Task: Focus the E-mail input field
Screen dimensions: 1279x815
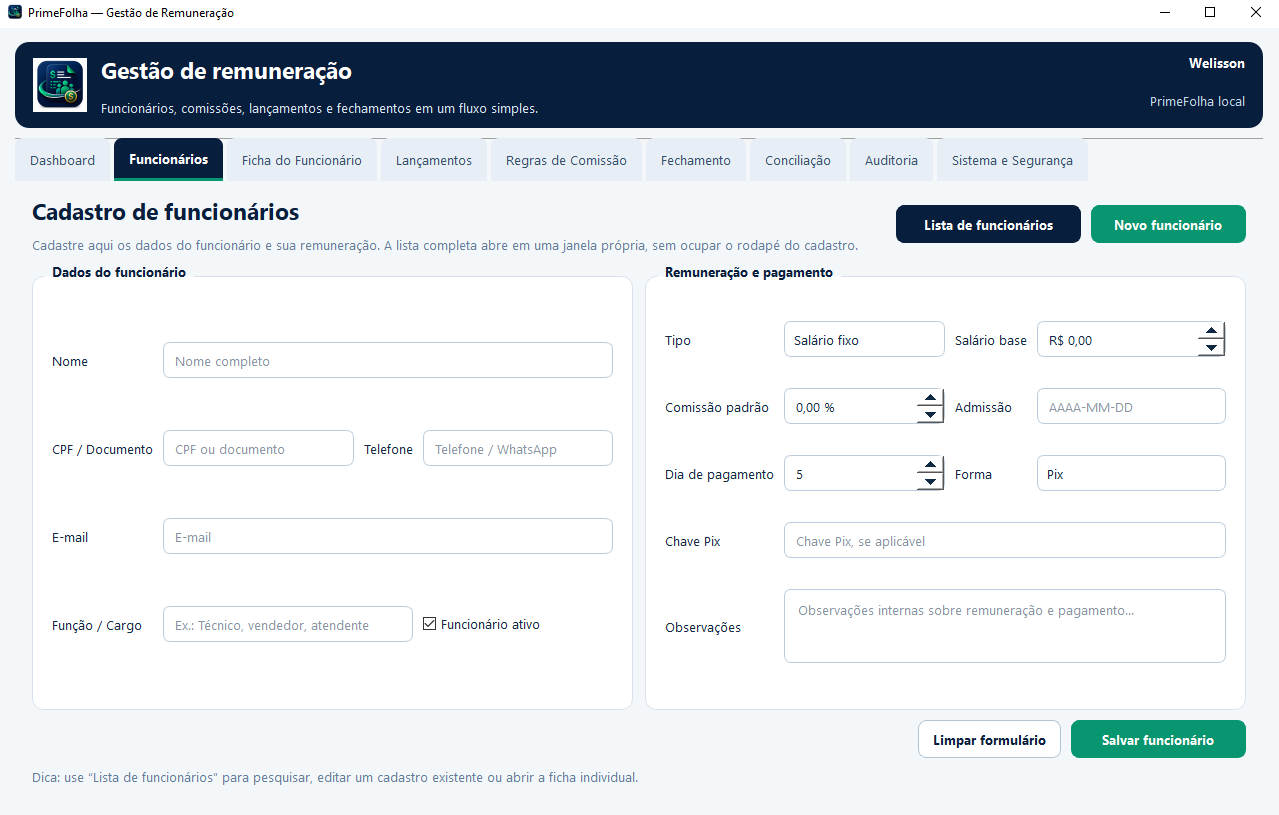Action: [388, 537]
